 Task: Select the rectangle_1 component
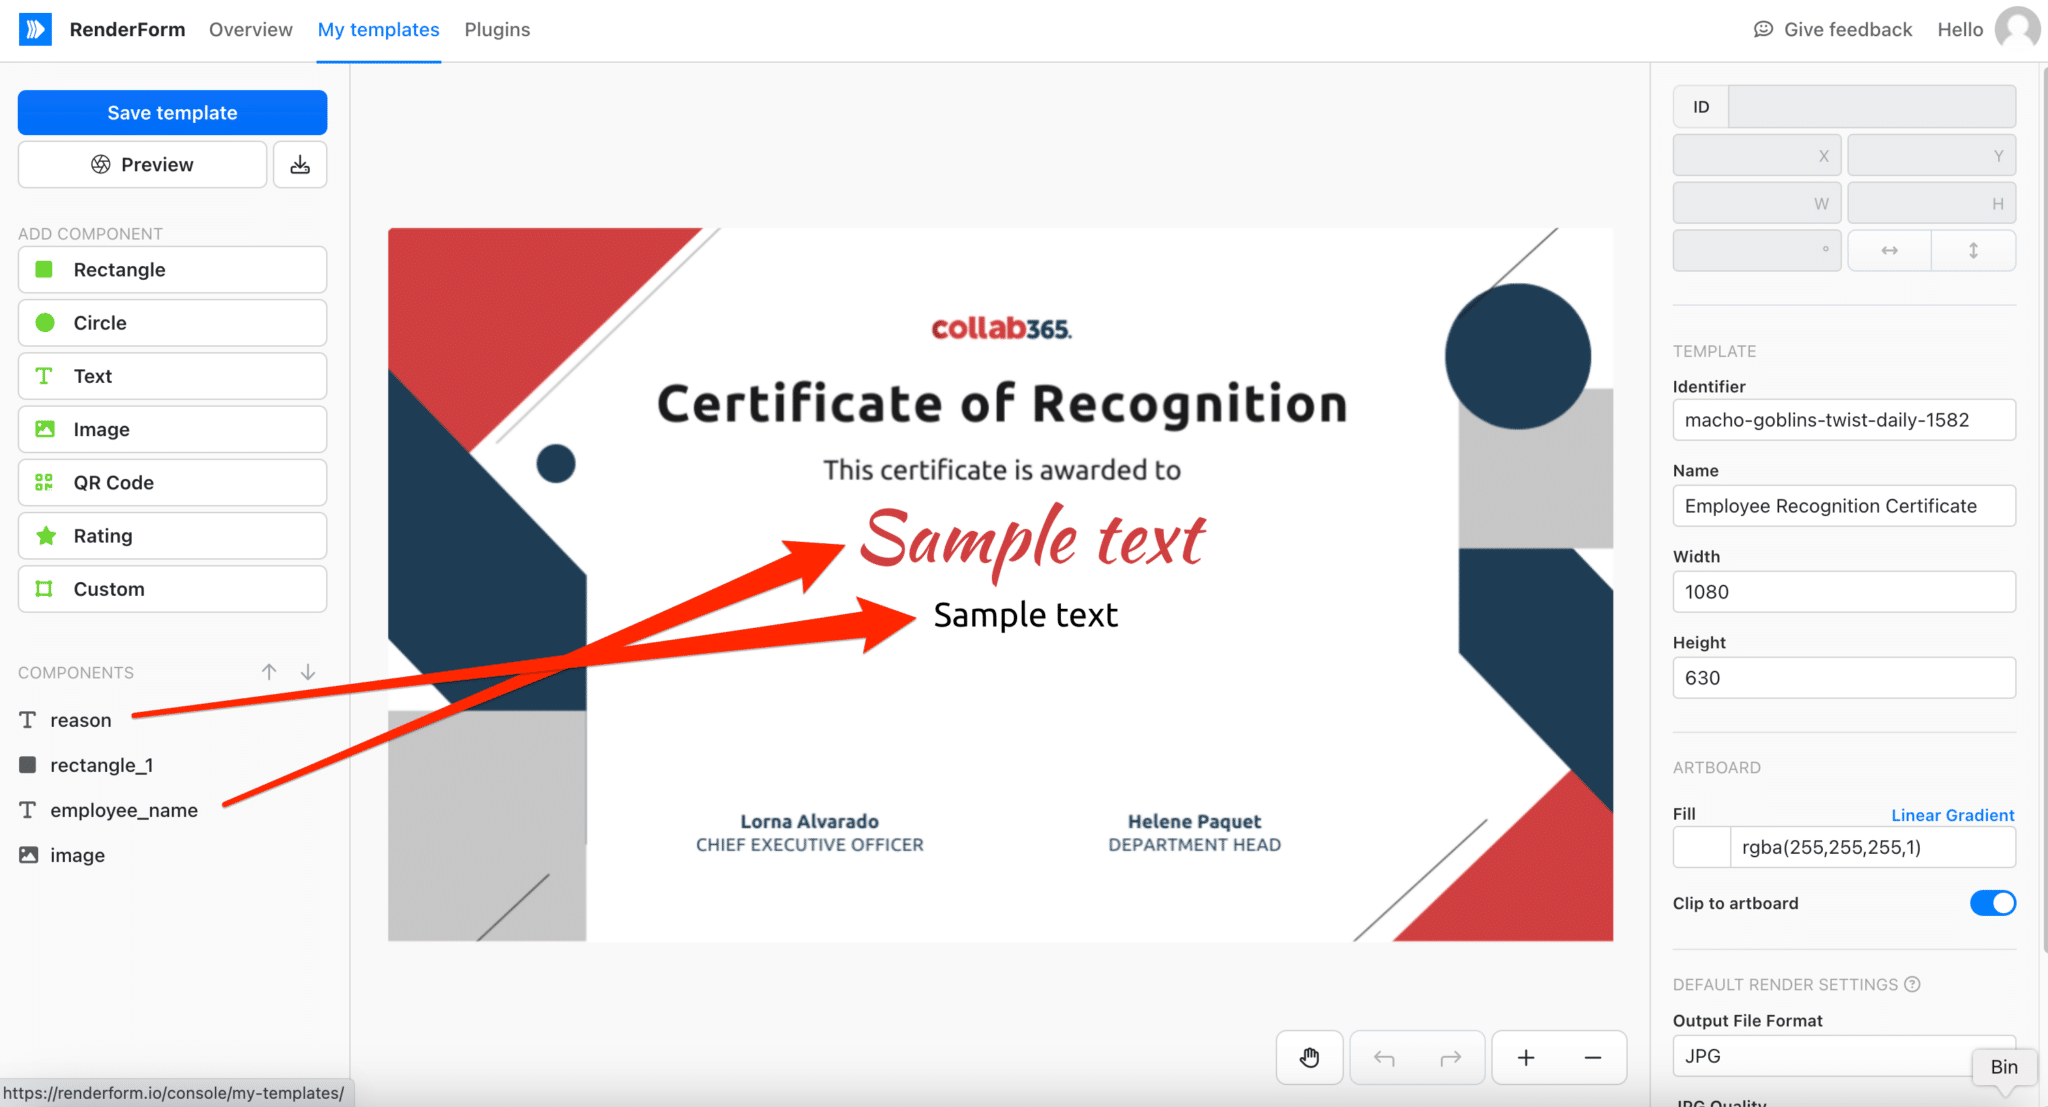click(x=101, y=765)
